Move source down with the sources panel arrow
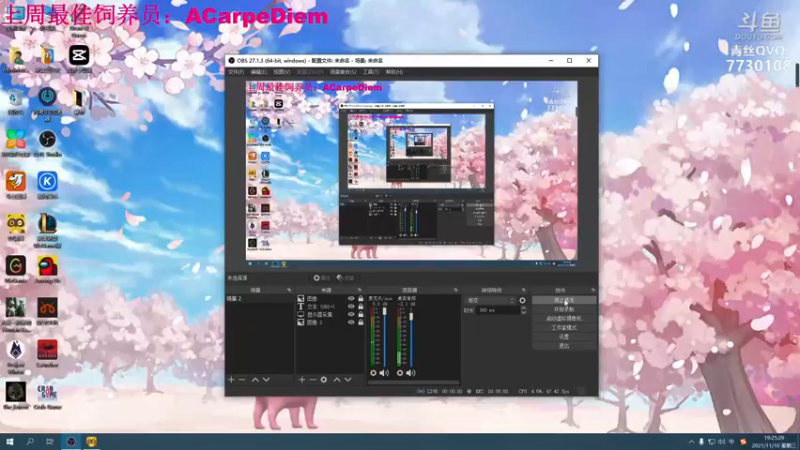Viewport: 800px width, 450px height. [348, 380]
